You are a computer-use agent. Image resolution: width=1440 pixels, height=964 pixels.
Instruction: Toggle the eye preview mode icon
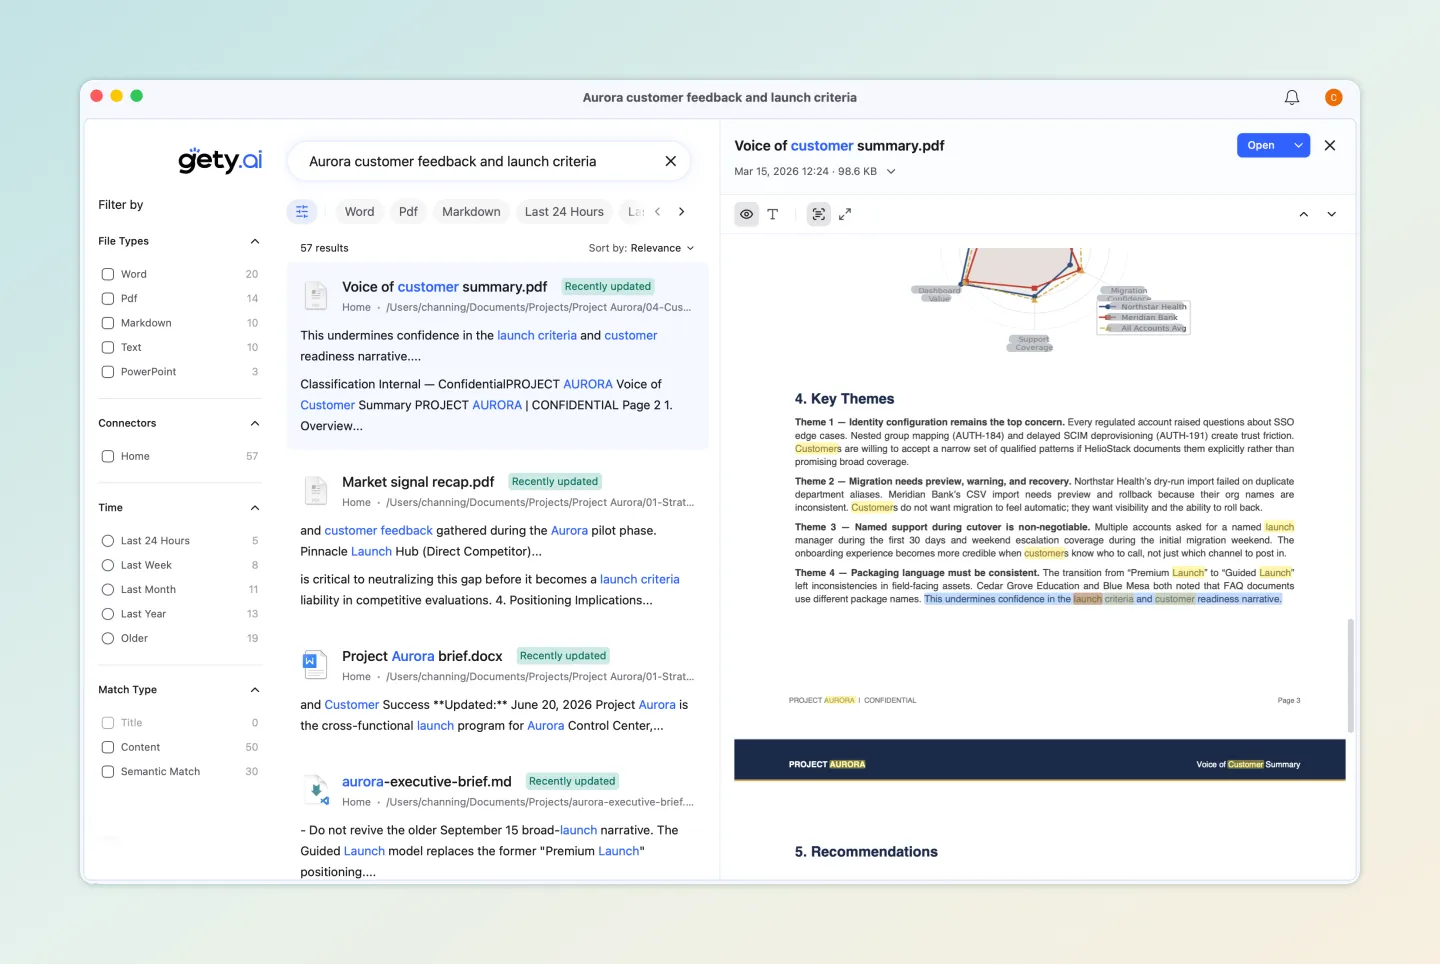point(746,214)
